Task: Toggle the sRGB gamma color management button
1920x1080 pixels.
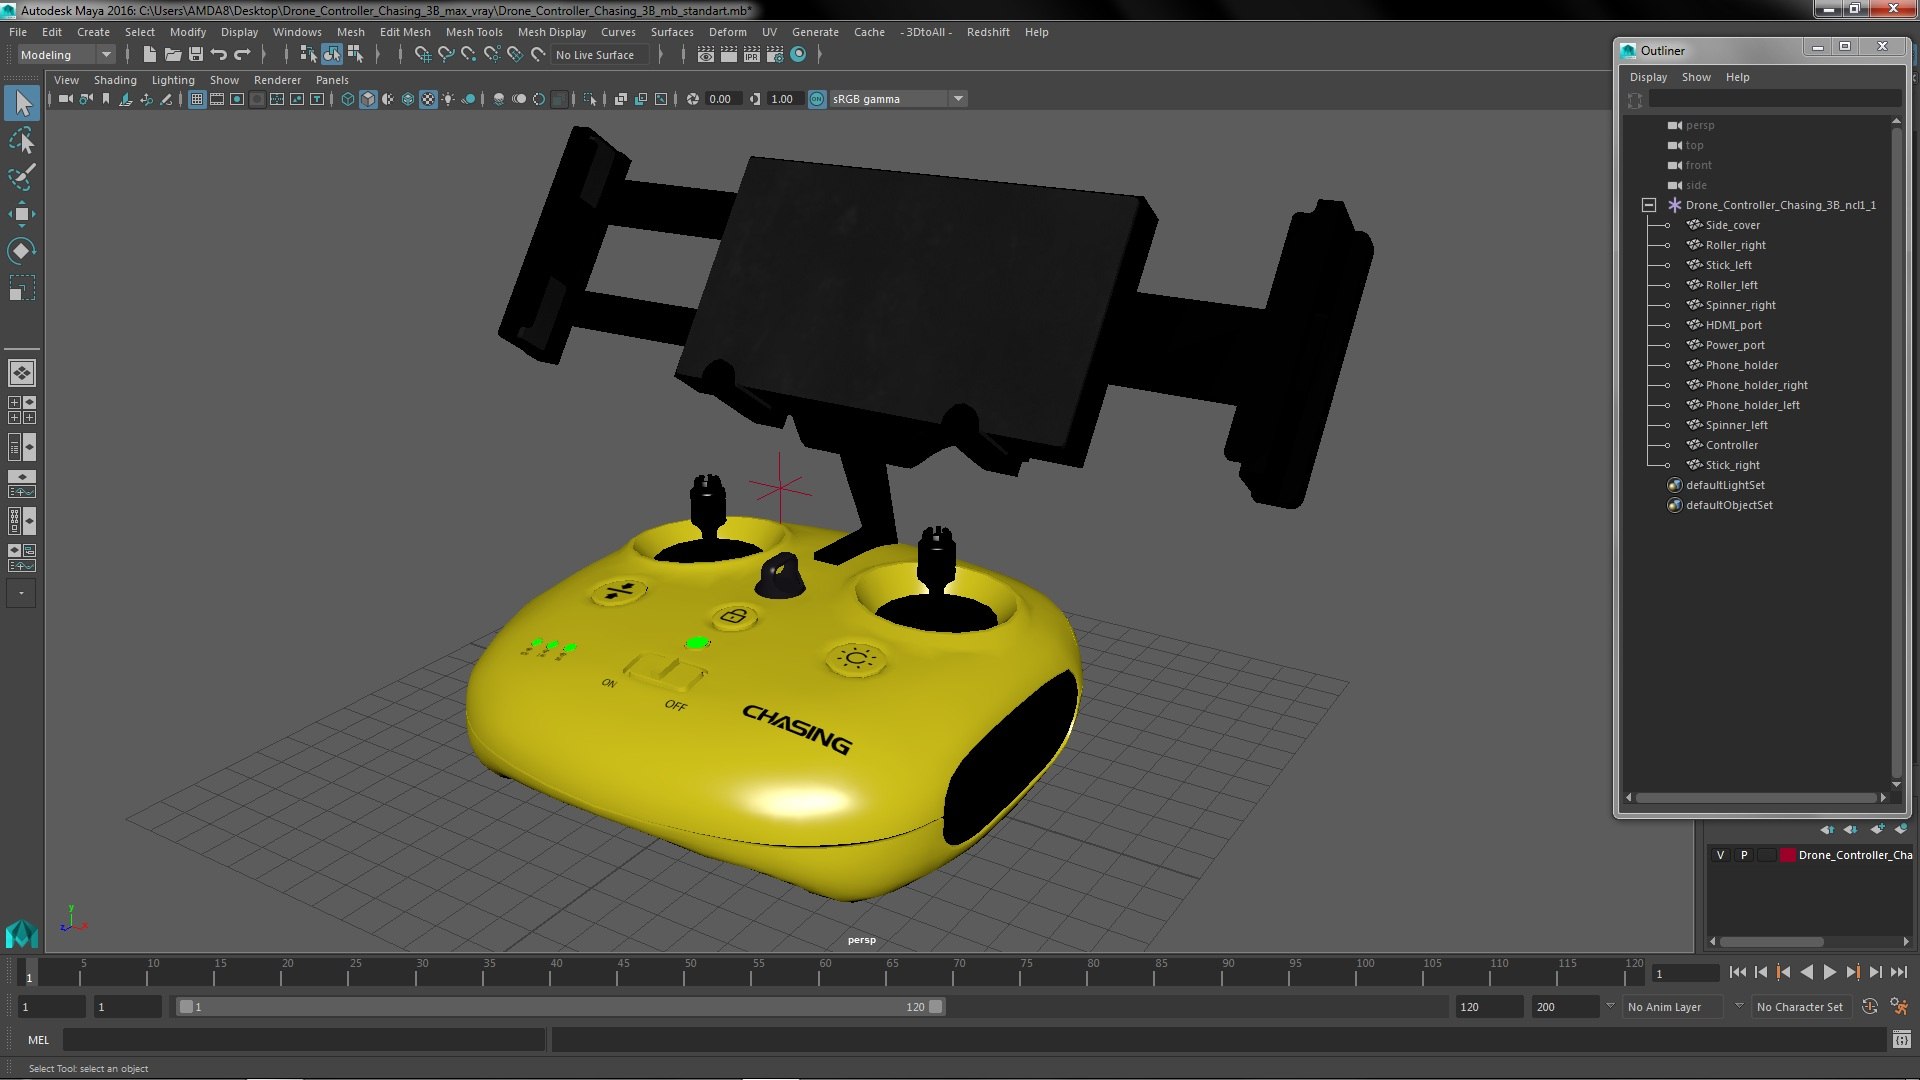Action: 817,99
